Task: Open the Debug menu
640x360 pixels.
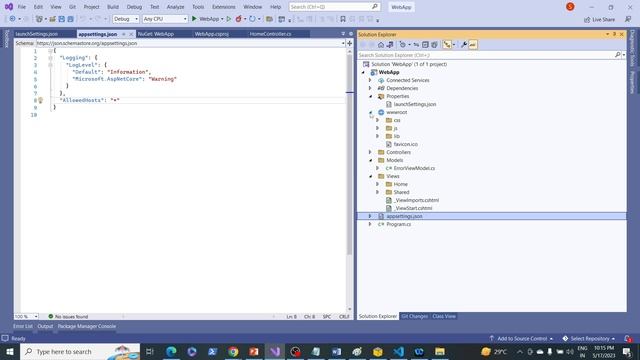Action: pyautogui.click(x=134, y=7)
